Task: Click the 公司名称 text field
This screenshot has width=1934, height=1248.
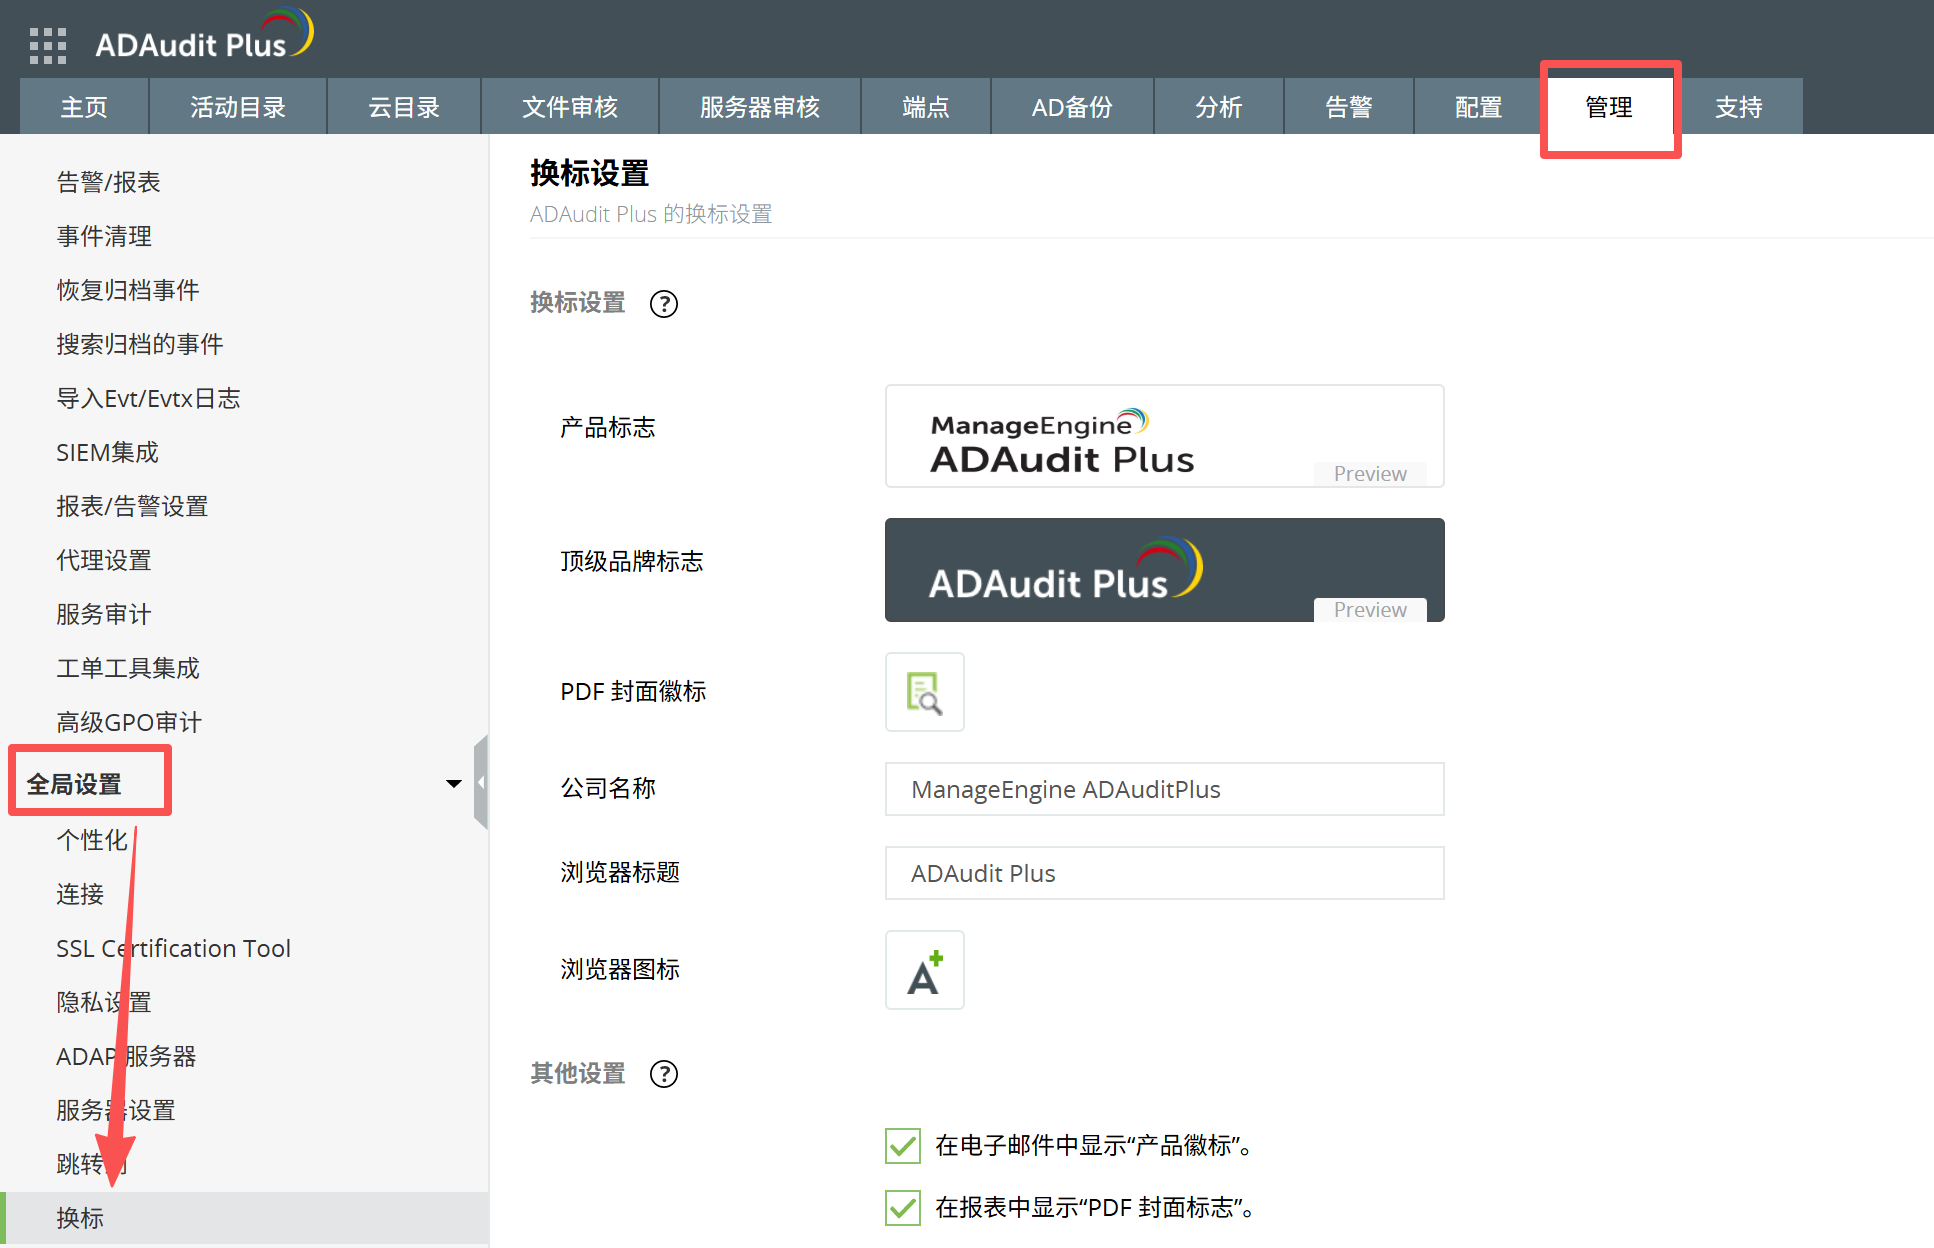Action: coord(1163,789)
